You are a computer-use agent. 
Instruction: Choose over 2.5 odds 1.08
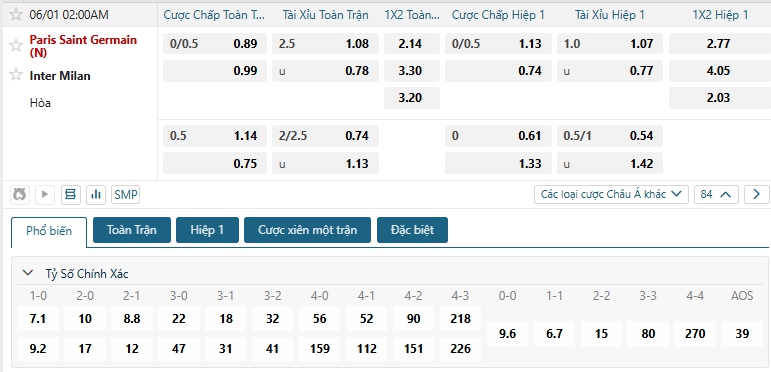pos(326,44)
